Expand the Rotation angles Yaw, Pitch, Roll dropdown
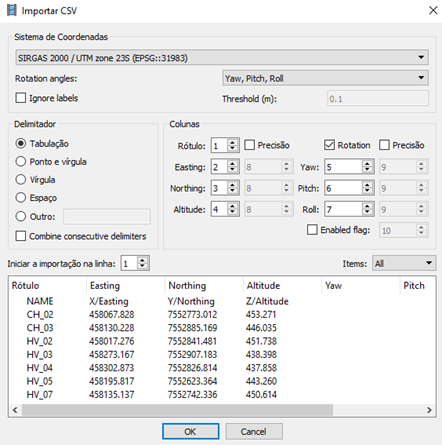The width and height of the screenshot is (442, 445). point(325,78)
